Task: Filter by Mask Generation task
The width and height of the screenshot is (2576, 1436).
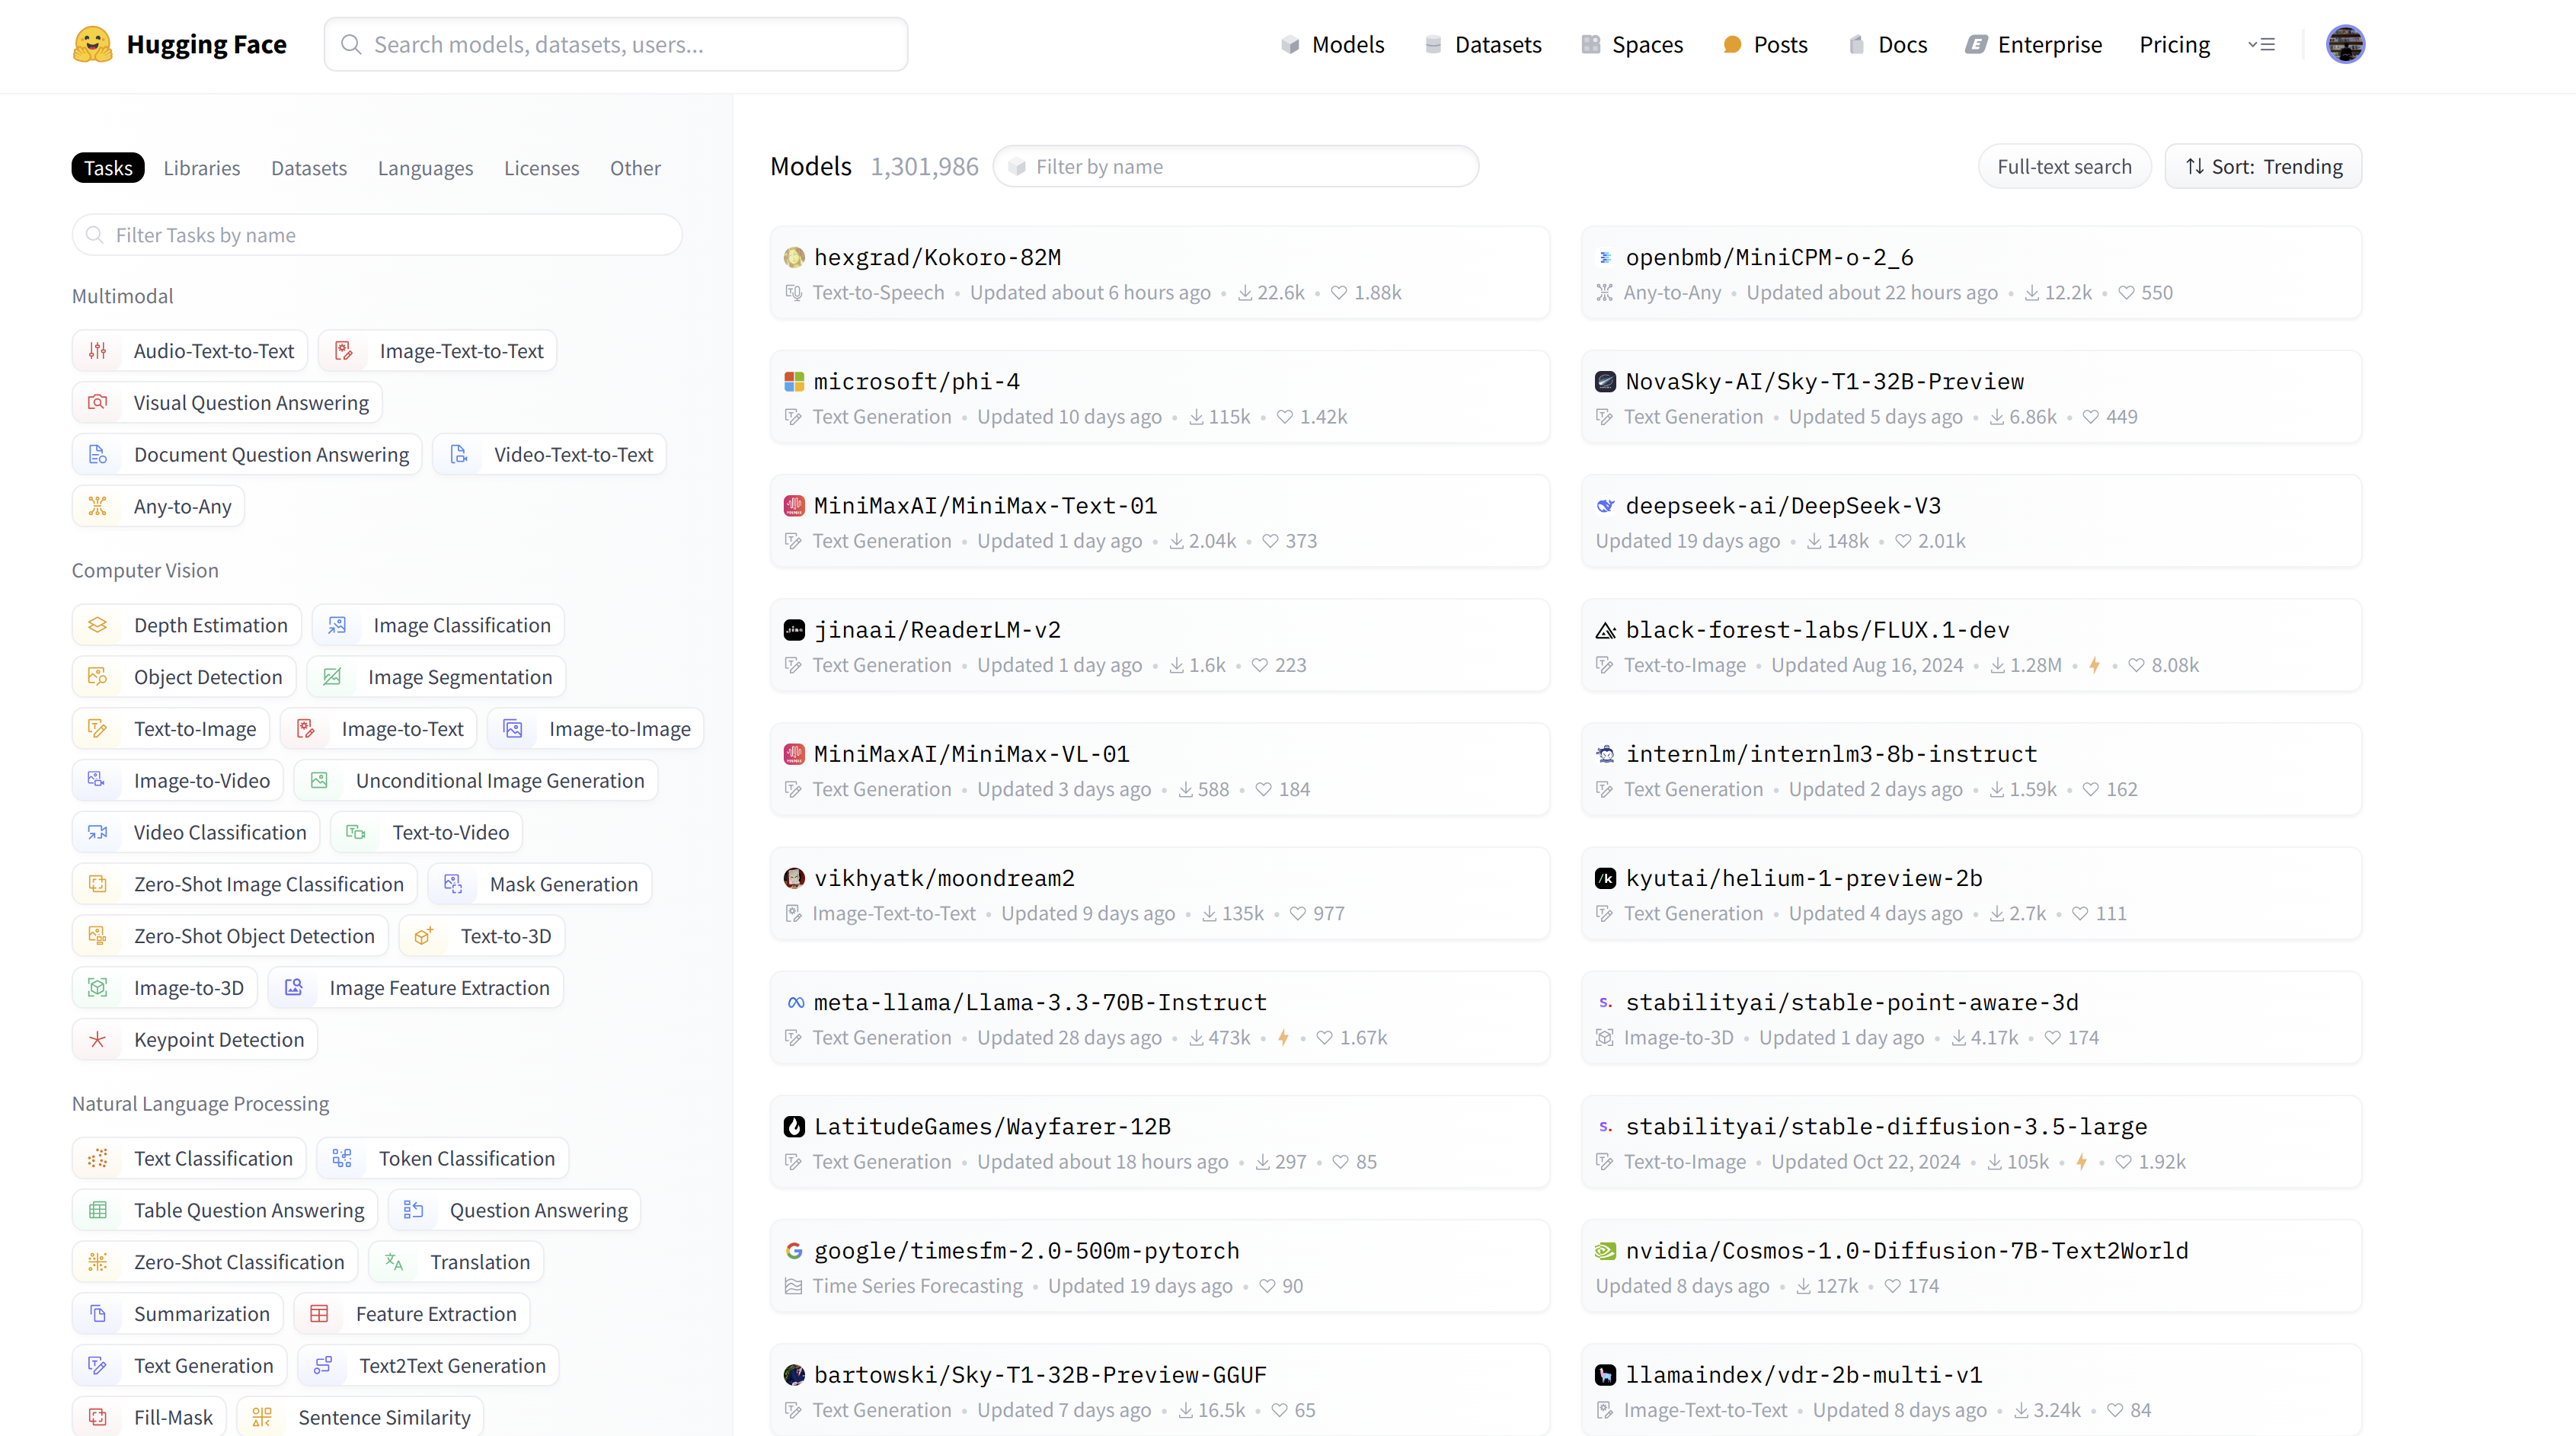Action: pyautogui.click(x=540, y=884)
